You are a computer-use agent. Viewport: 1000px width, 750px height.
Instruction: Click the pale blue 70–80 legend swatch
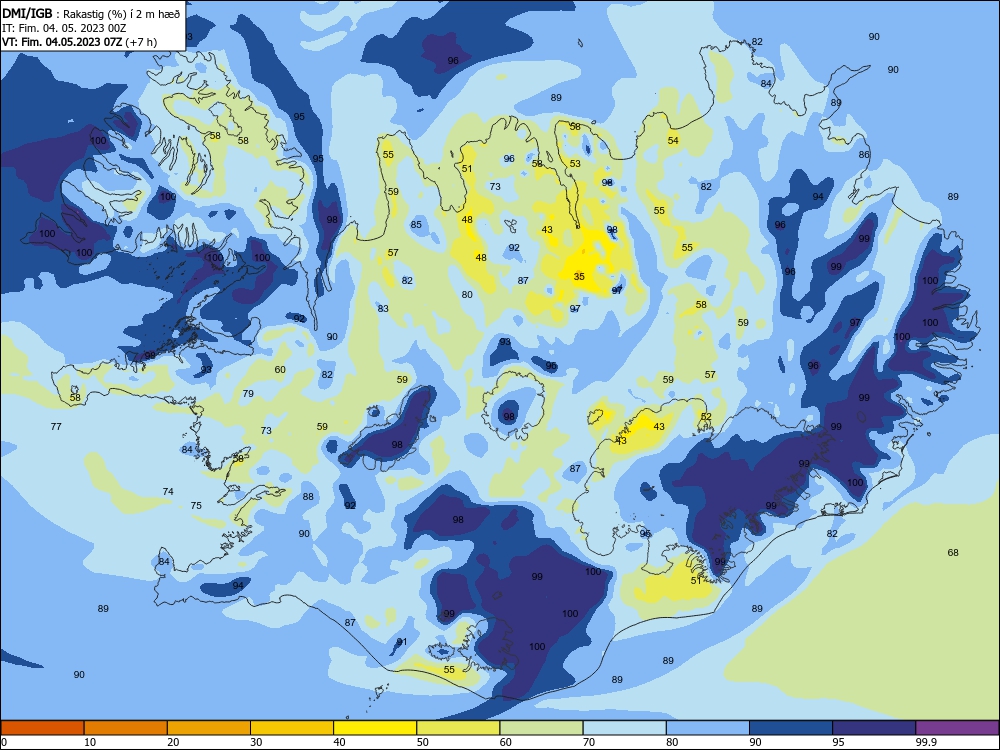[624, 728]
